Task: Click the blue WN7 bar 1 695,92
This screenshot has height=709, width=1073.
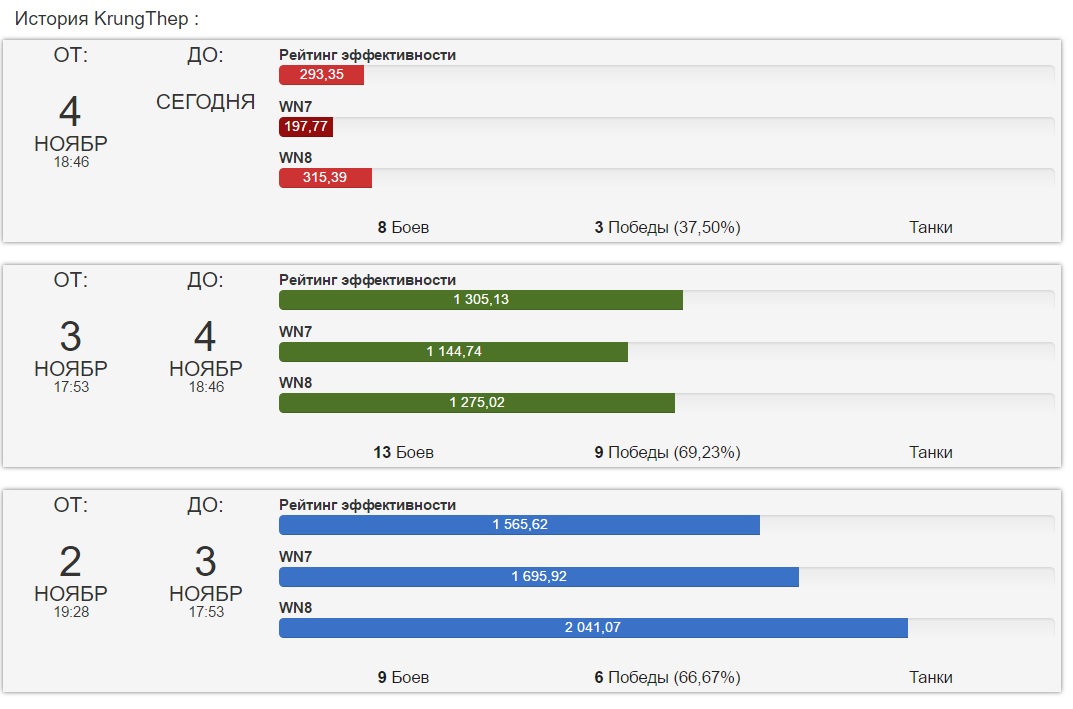Action: (538, 576)
